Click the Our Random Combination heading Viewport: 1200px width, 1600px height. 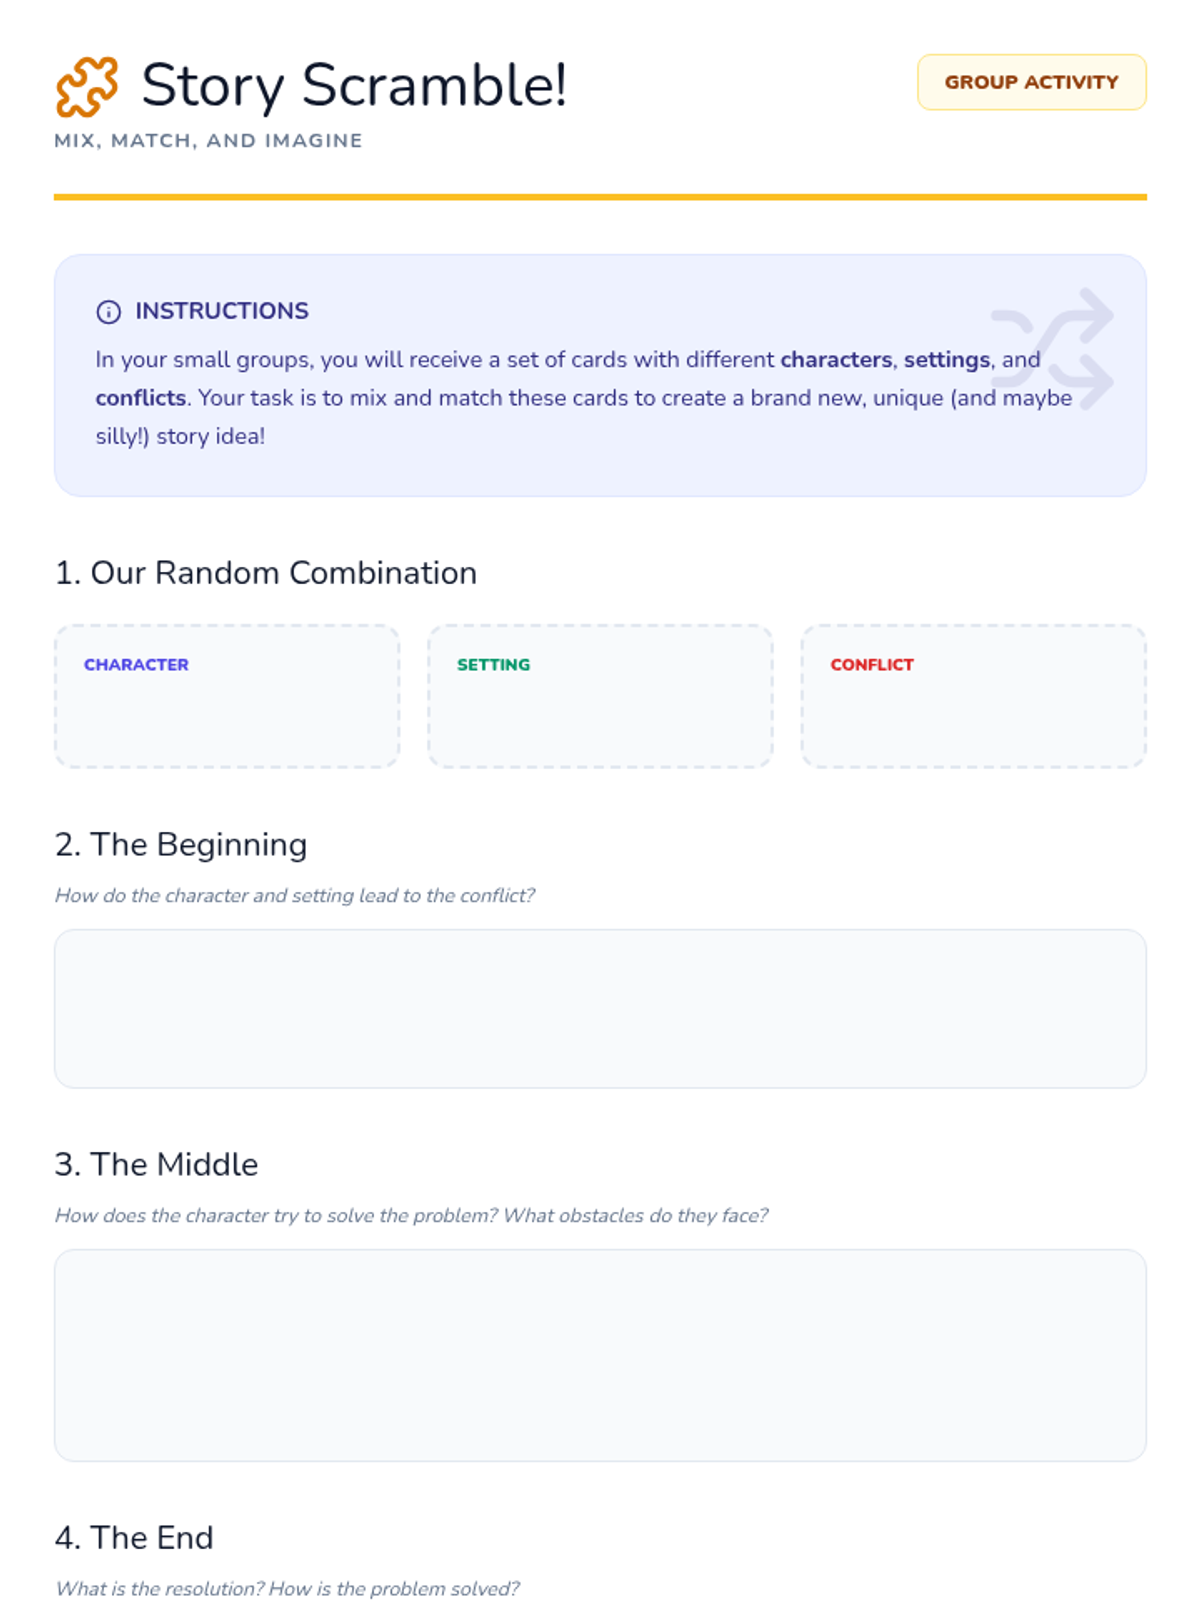[x=266, y=573]
